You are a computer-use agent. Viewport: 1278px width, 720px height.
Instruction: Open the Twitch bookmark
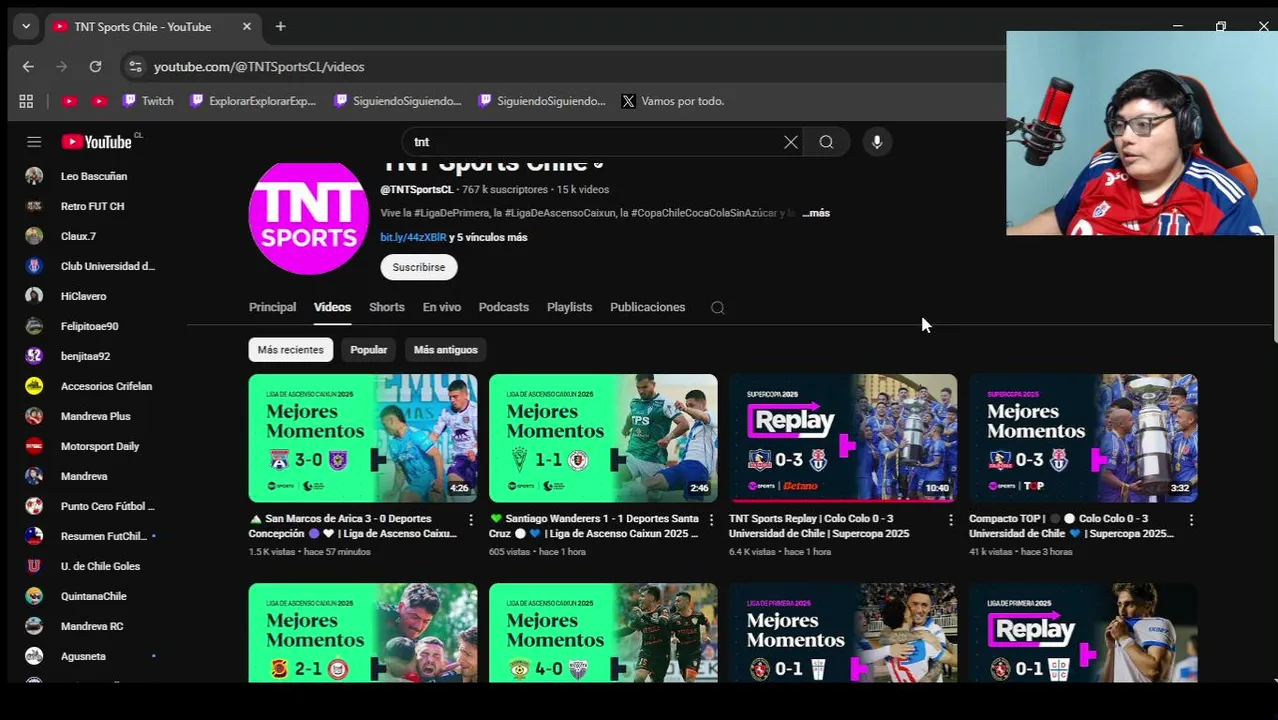(x=148, y=101)
